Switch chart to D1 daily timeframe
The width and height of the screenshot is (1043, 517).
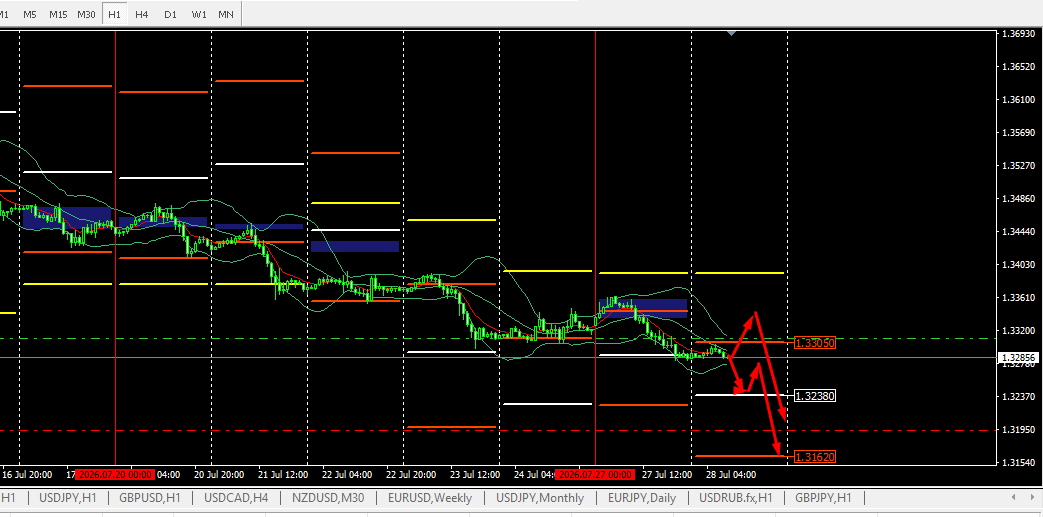click(x=170, y=14)
